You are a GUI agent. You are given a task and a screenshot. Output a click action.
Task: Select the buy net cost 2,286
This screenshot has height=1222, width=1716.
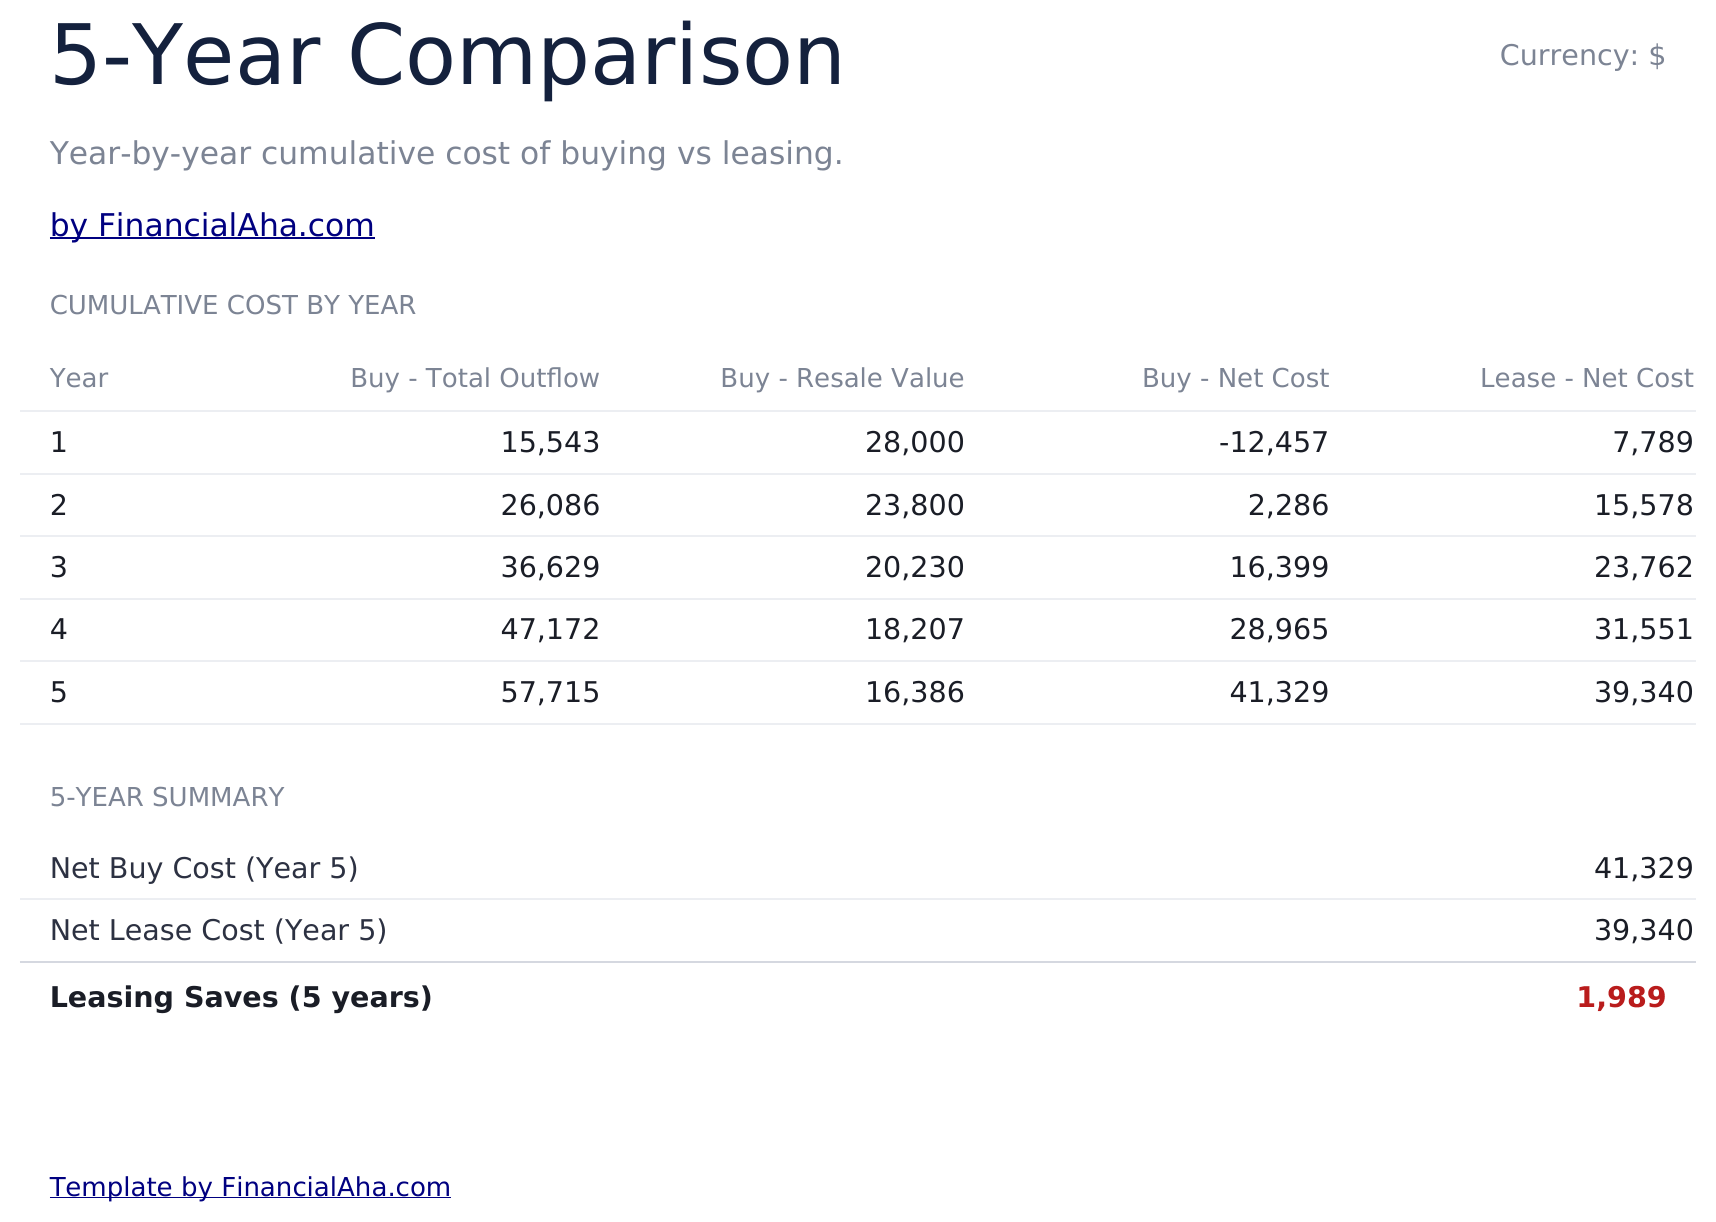(x=1289, y=506)
